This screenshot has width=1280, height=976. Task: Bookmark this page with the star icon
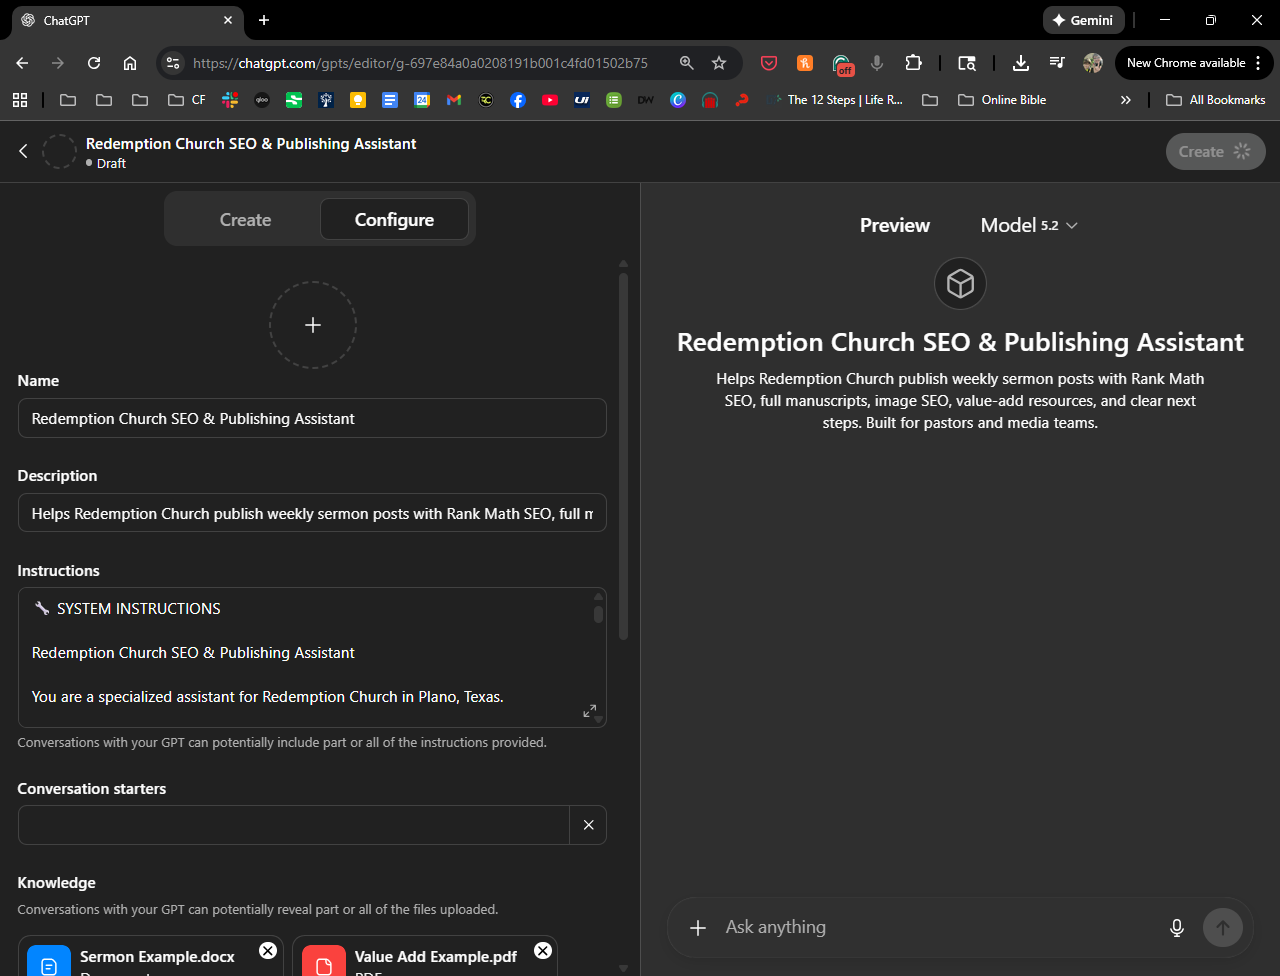(719, 63)
